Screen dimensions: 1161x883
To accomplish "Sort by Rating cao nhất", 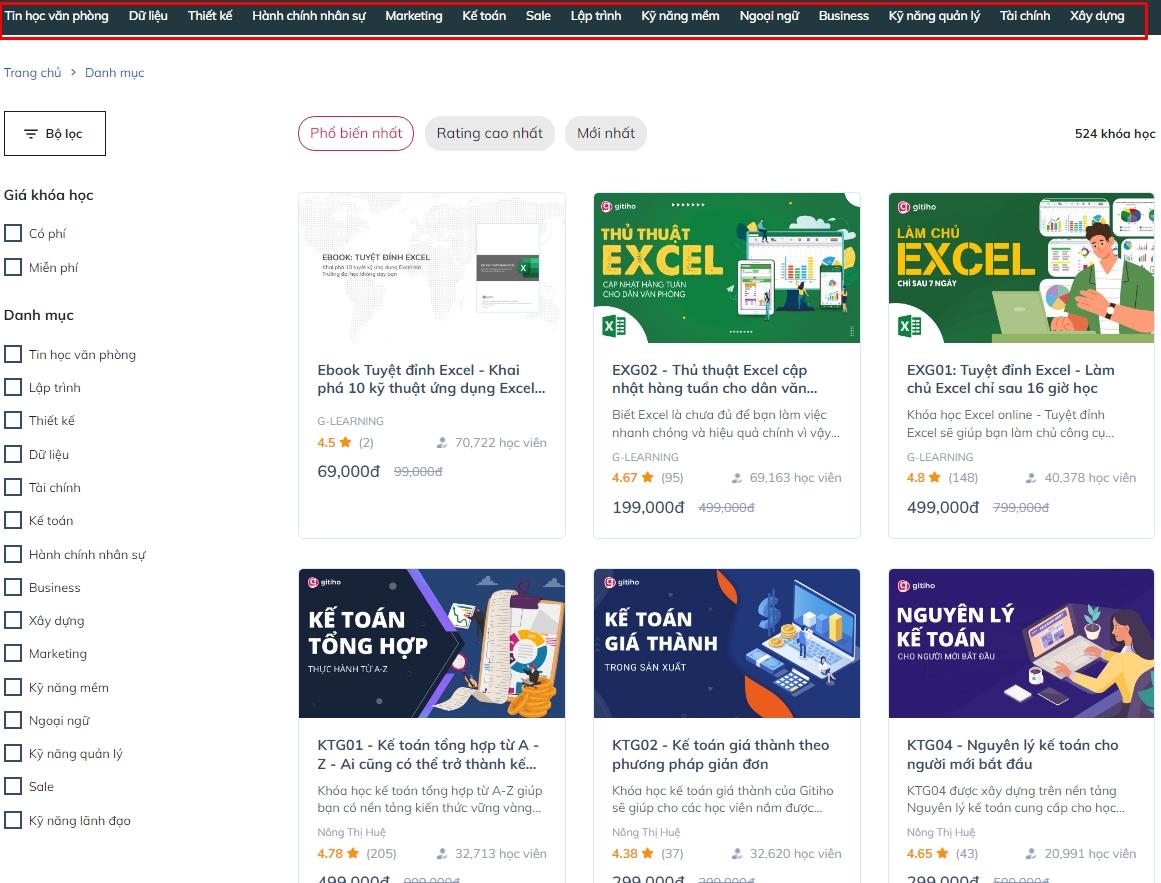I will [x=489, y=133].
